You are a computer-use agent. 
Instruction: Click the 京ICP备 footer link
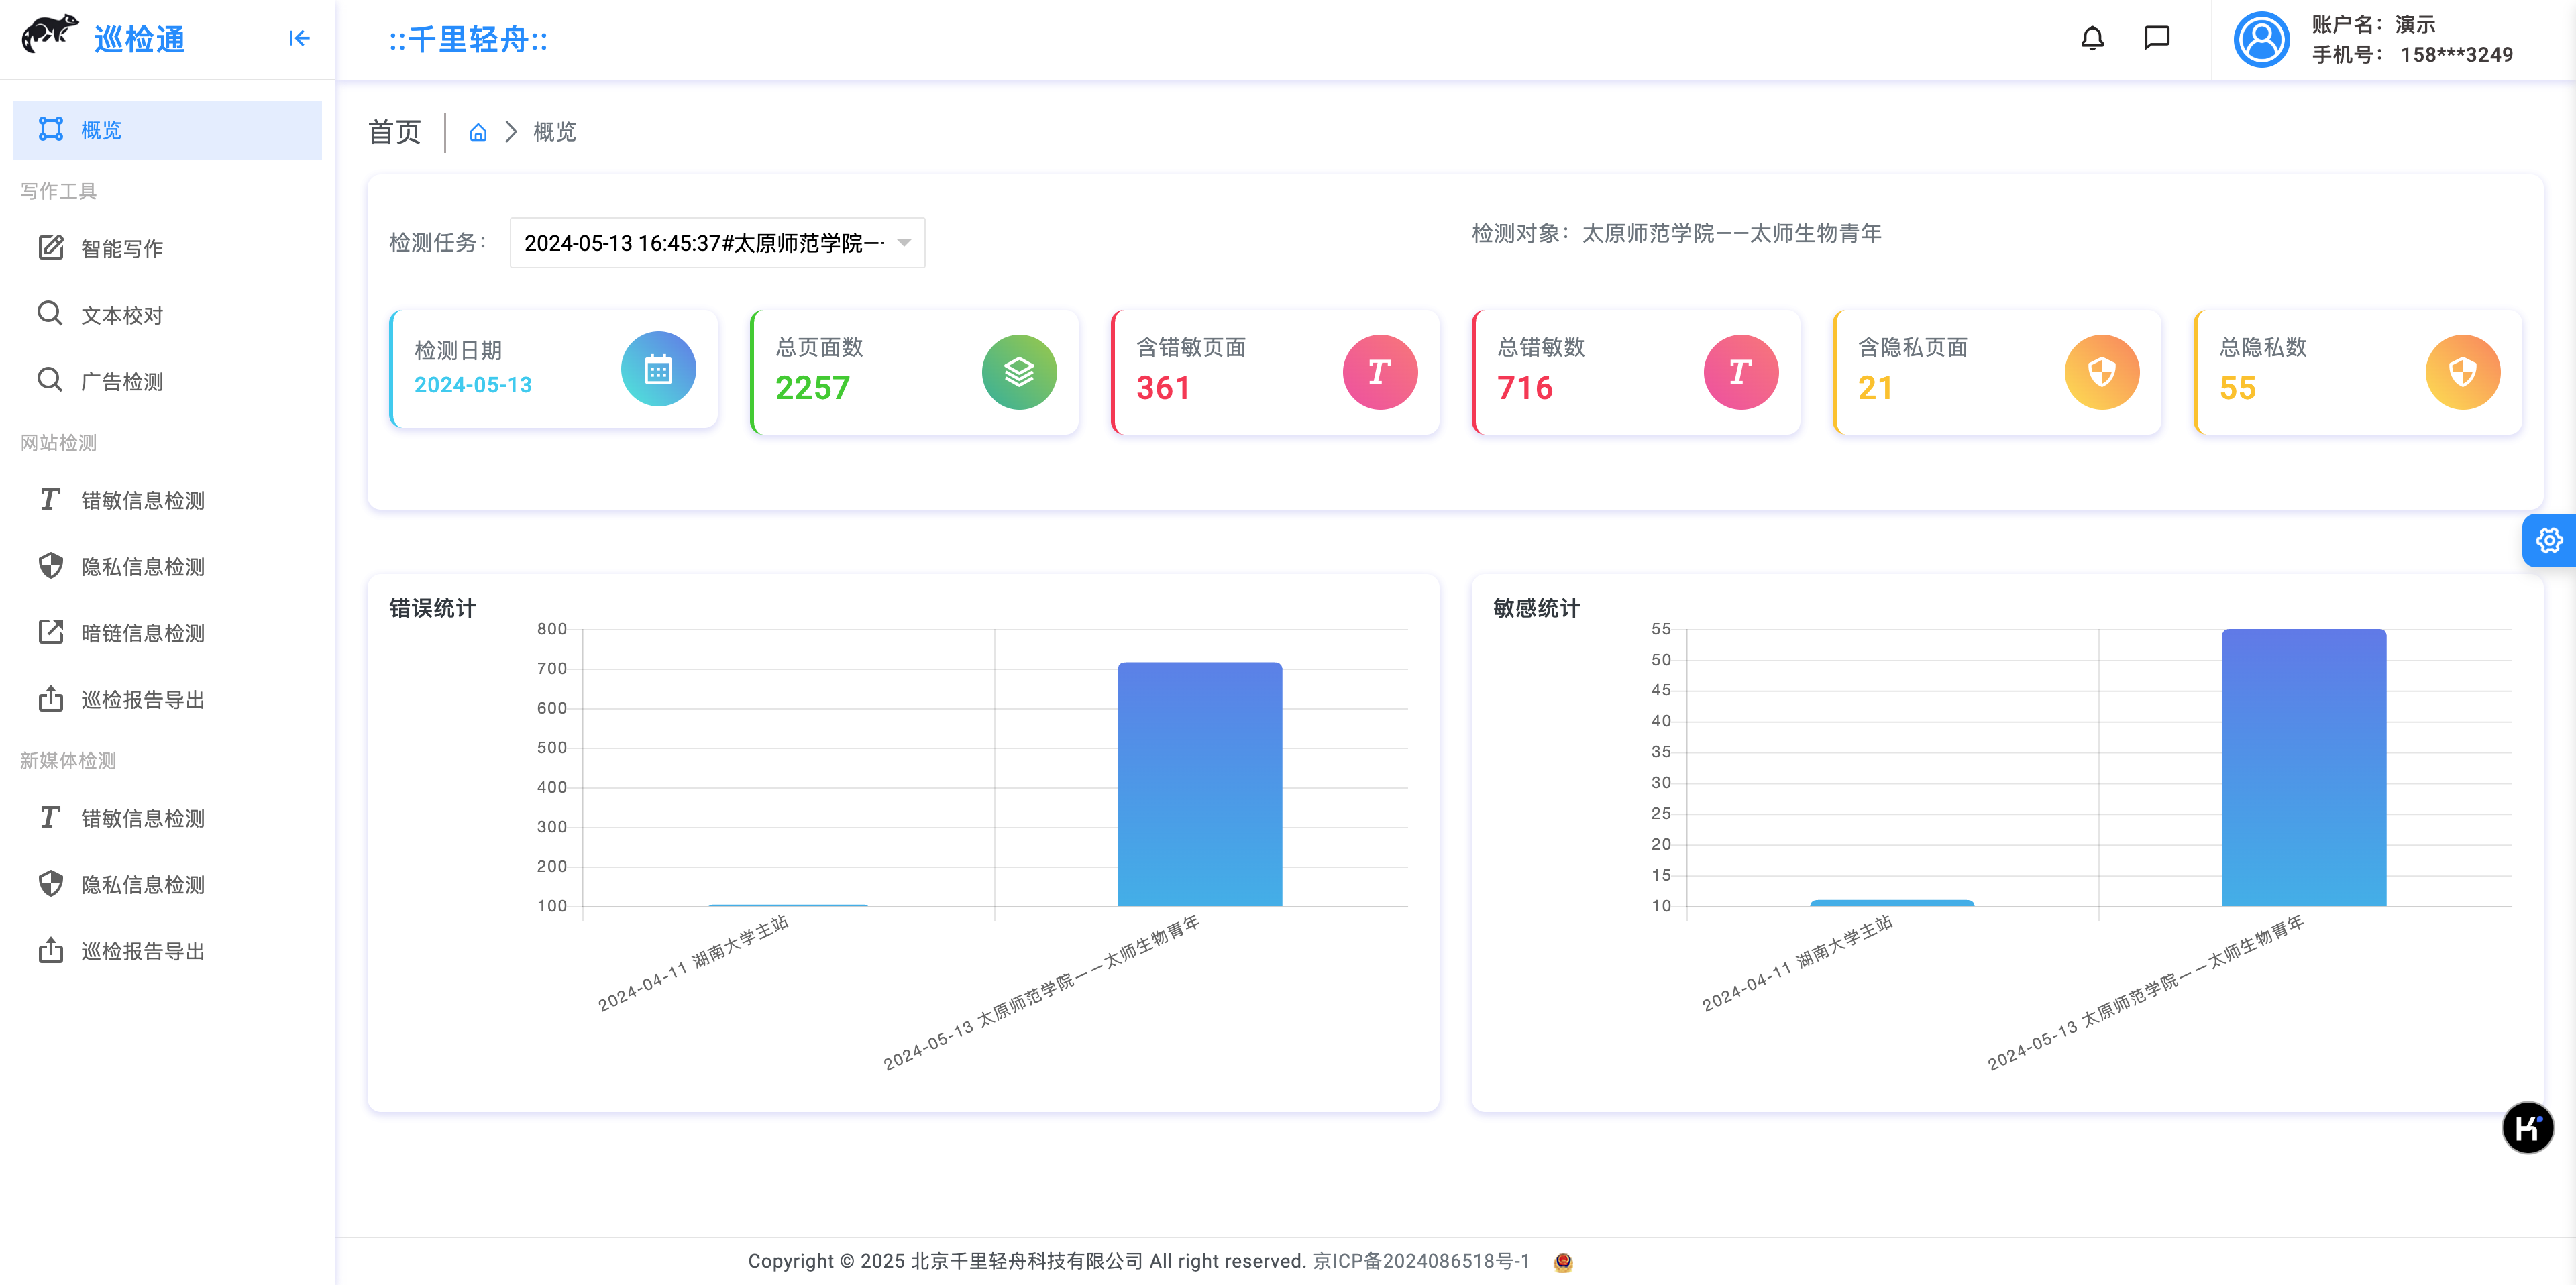pos(1421,1261)
